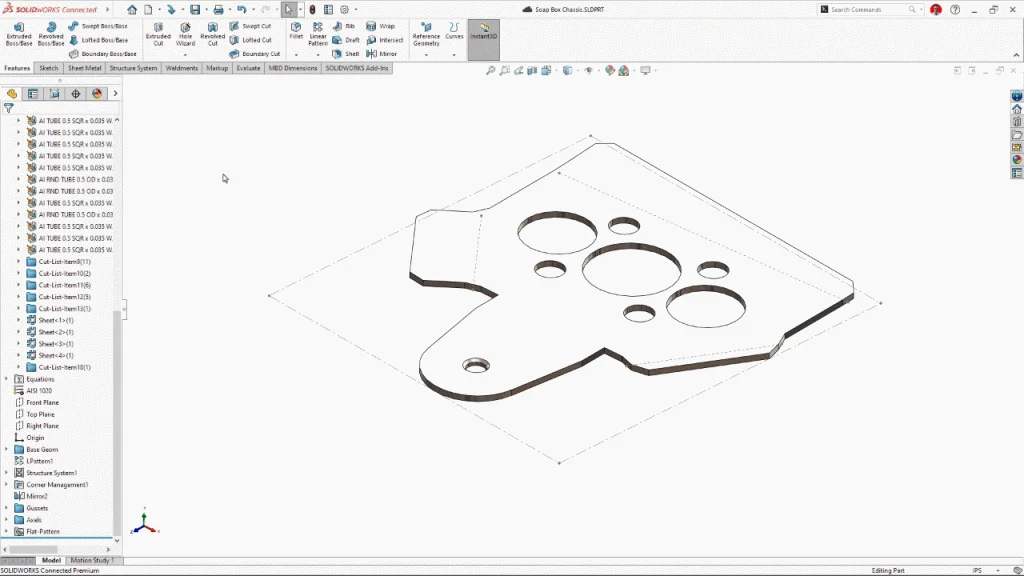Toggle the Hide/Show Items eye icon
This screenshot has height=576, width=1024.
pos(587,70)
